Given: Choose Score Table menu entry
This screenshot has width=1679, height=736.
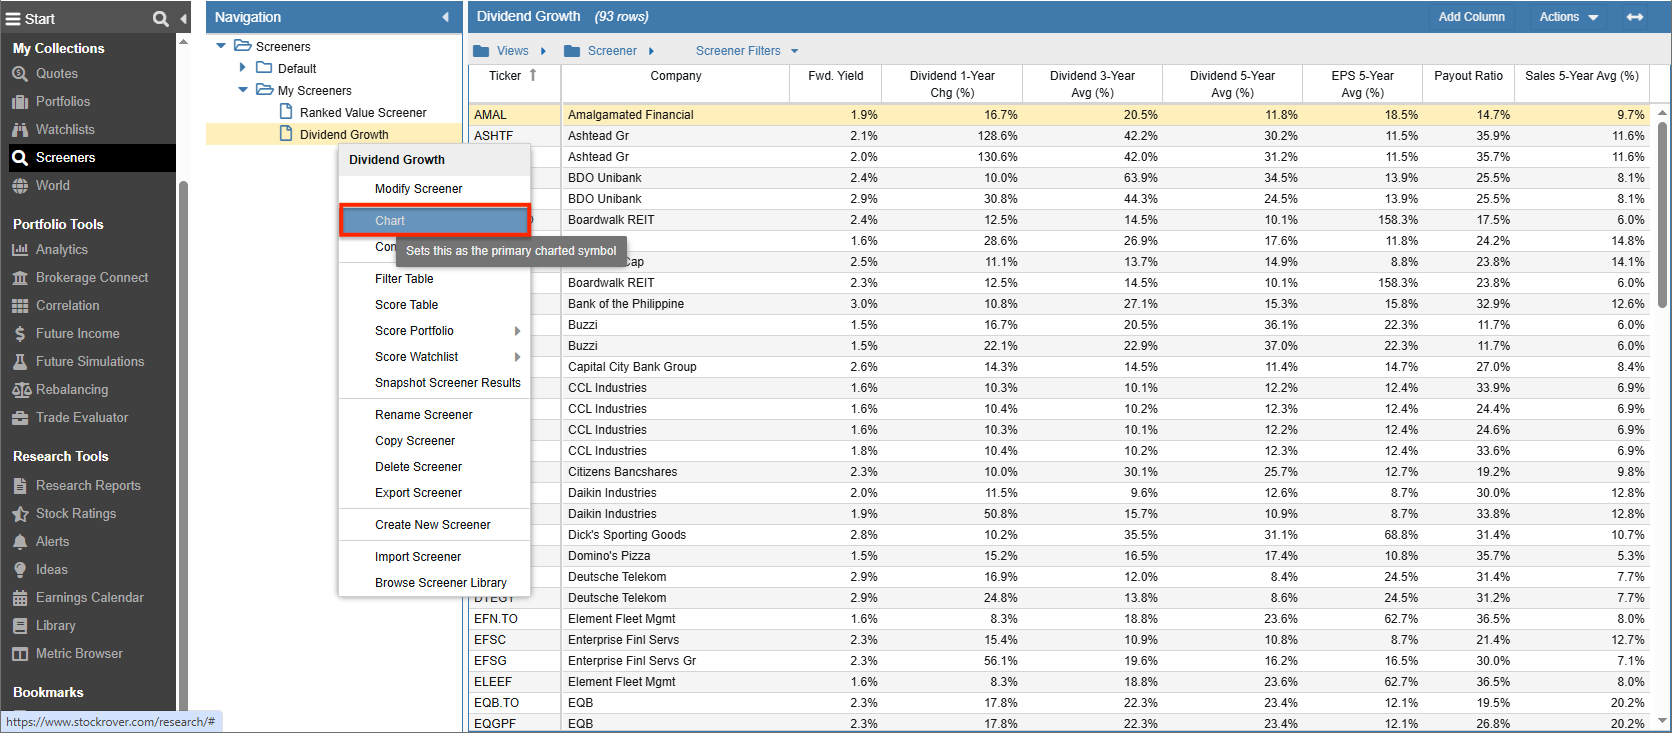Looking at the screenshot, I should click(434, 305).
